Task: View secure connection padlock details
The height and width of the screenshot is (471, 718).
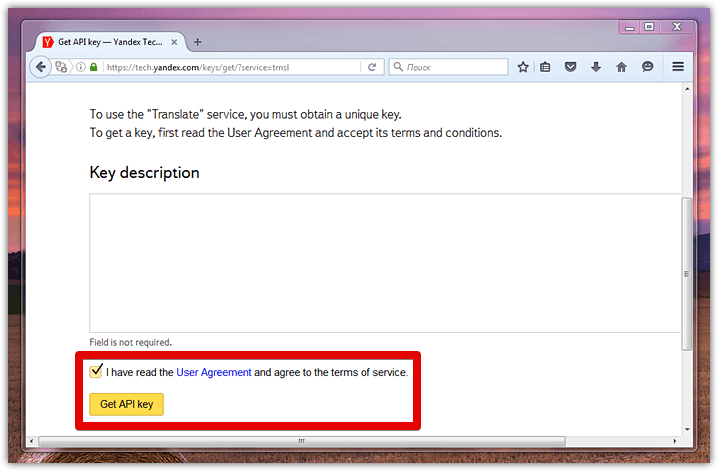Action: (93, 67)
